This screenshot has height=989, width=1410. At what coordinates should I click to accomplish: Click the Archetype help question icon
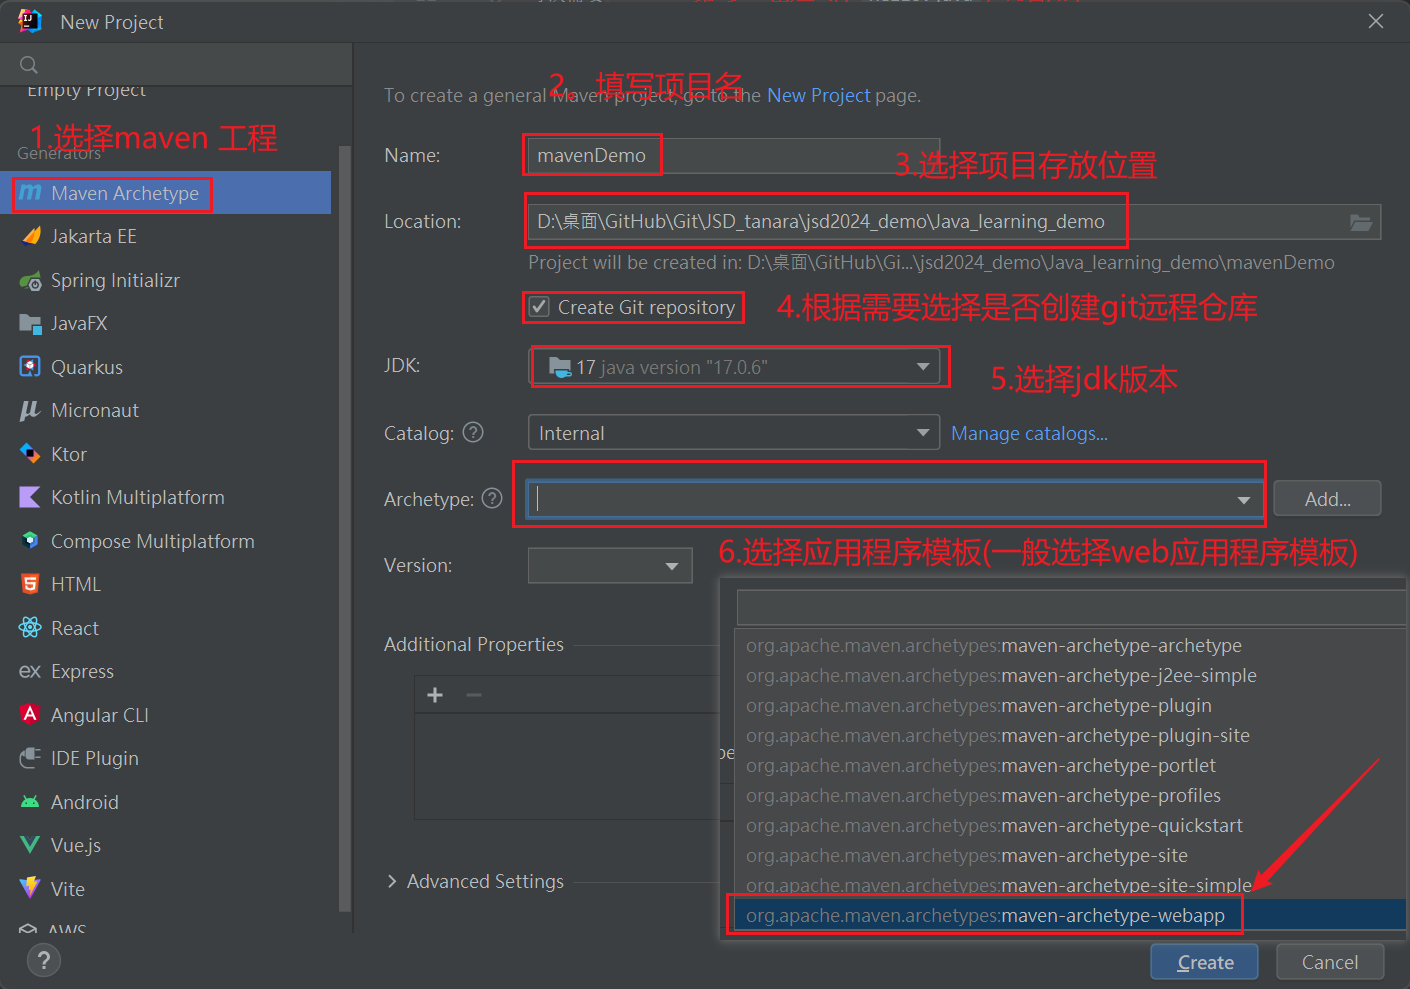[492, 498]
